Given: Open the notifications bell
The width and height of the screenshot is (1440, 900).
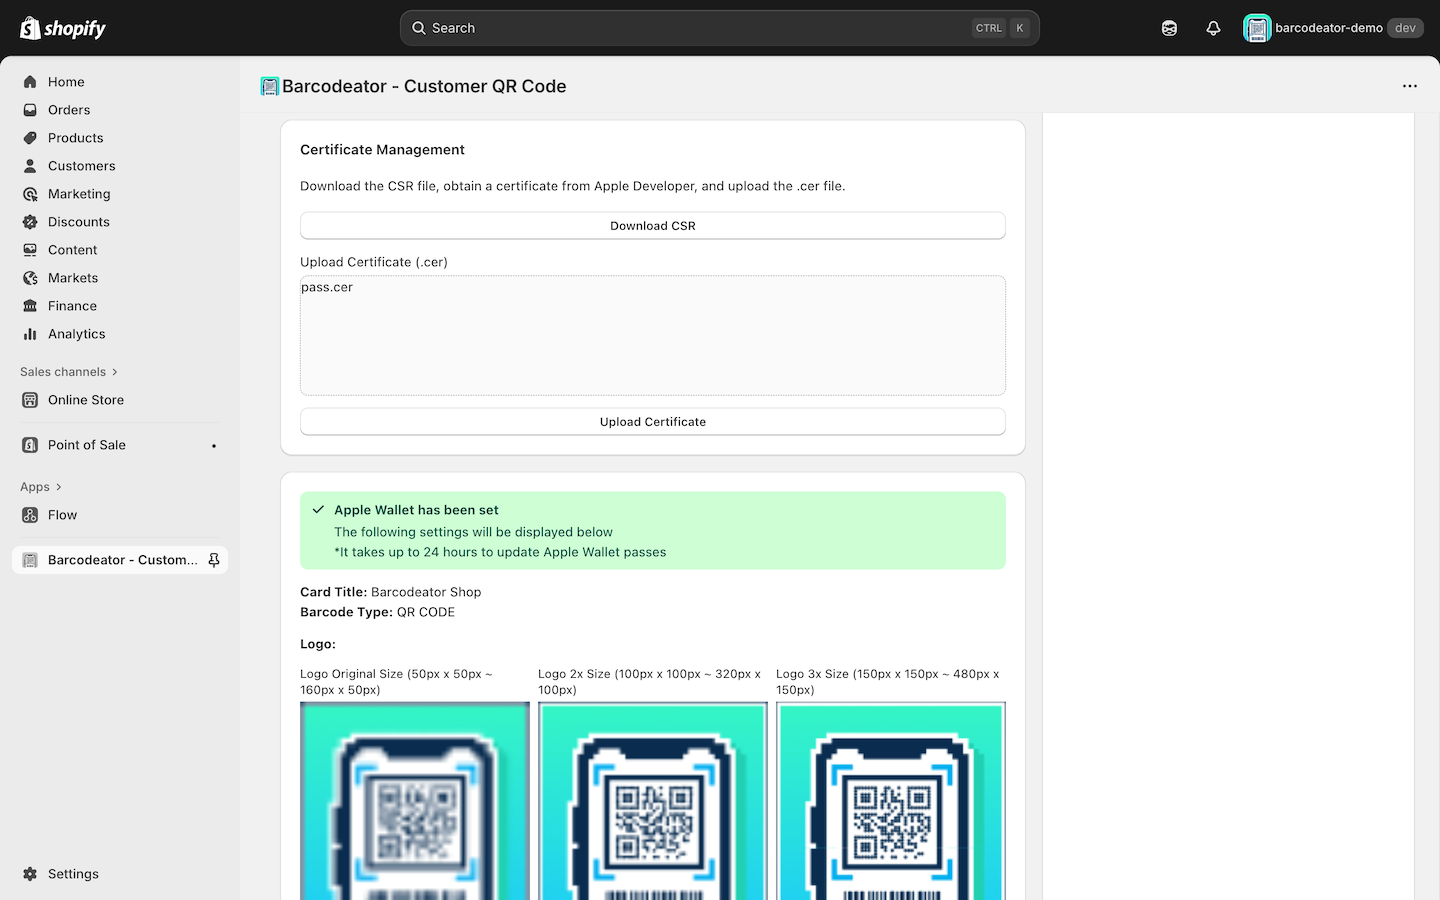Looking at the screenshot, I should (x=1213, y=27).
